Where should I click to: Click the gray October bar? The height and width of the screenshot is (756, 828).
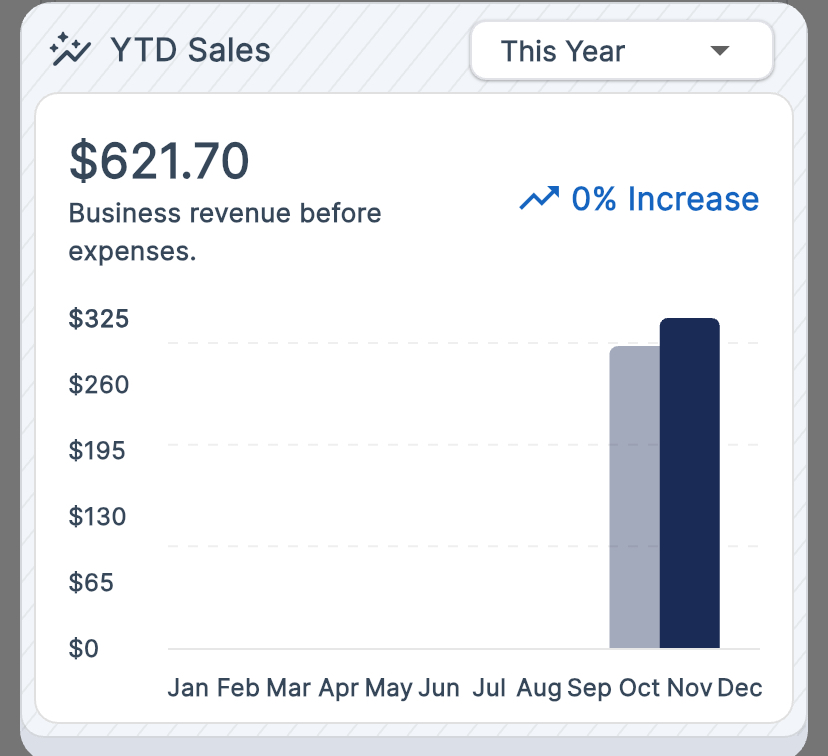click(x=634, y=497)
